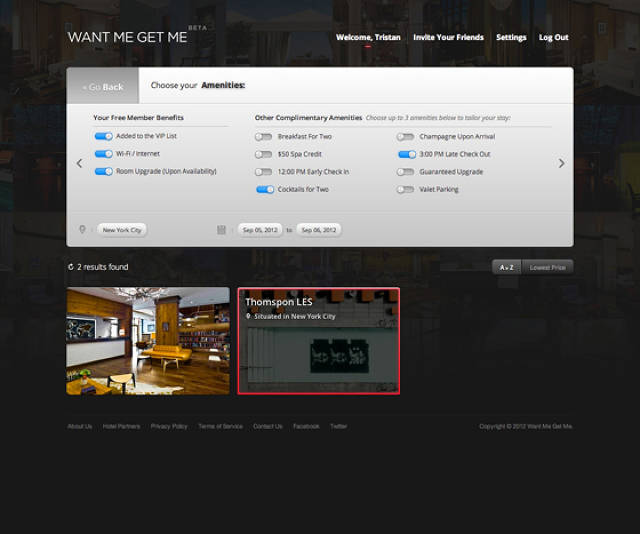Enable Guaranteed Upgrade amenity
The height and width of the screenshot is (534, 640).
pos(405,171)
